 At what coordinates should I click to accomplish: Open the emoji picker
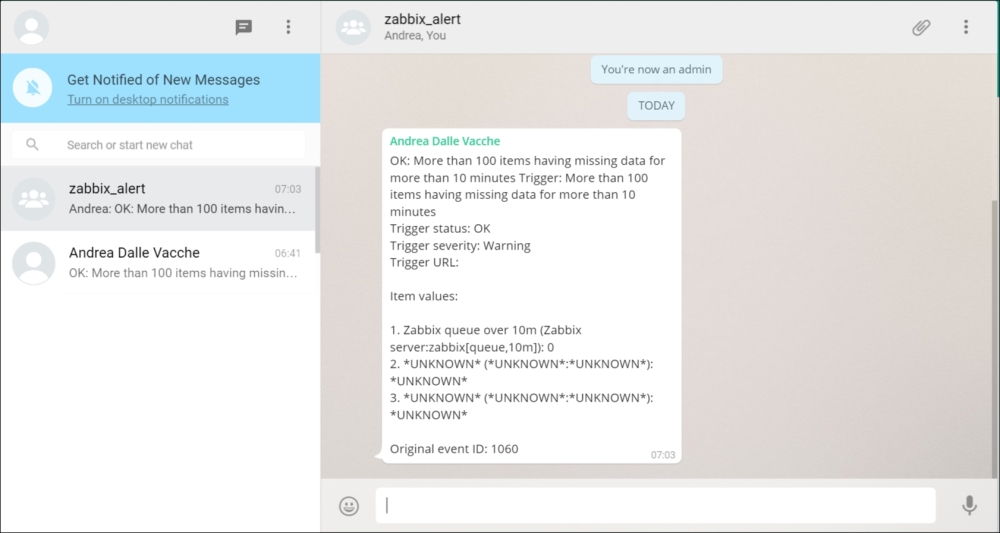[x=349, y=506]
